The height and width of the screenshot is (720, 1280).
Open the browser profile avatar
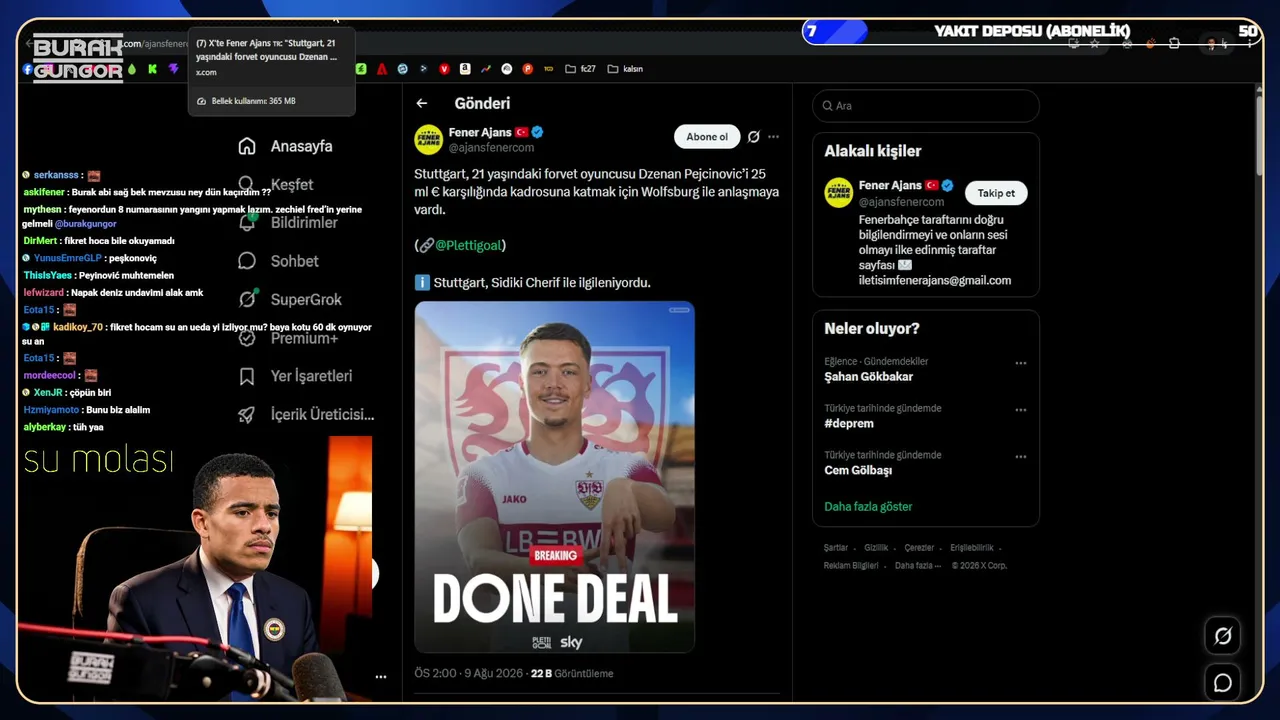pyautogui.click(x=1212, y=44)
